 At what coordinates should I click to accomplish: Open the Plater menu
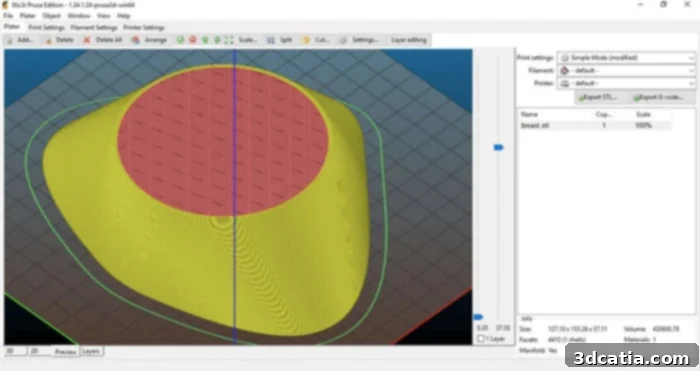click(x=27, y=16)
